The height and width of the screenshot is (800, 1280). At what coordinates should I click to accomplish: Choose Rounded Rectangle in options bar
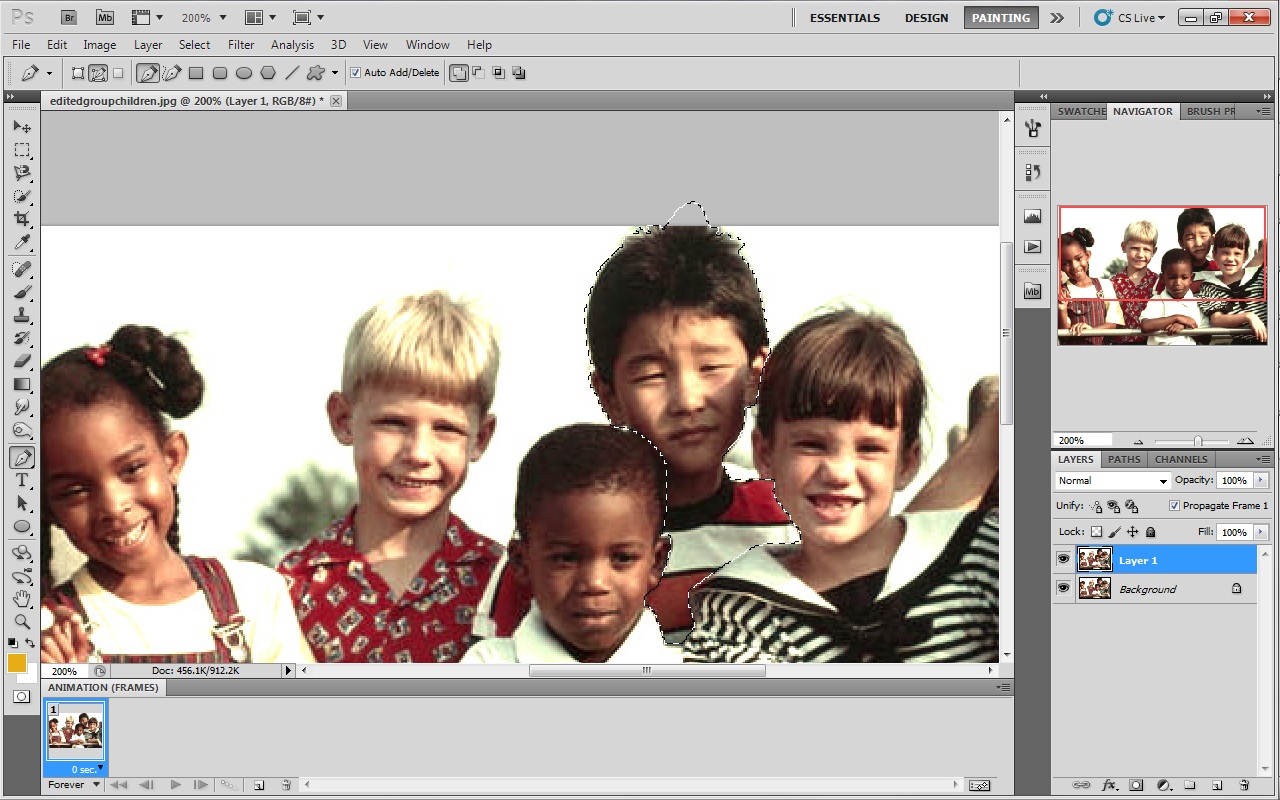[x=220, y=73]
